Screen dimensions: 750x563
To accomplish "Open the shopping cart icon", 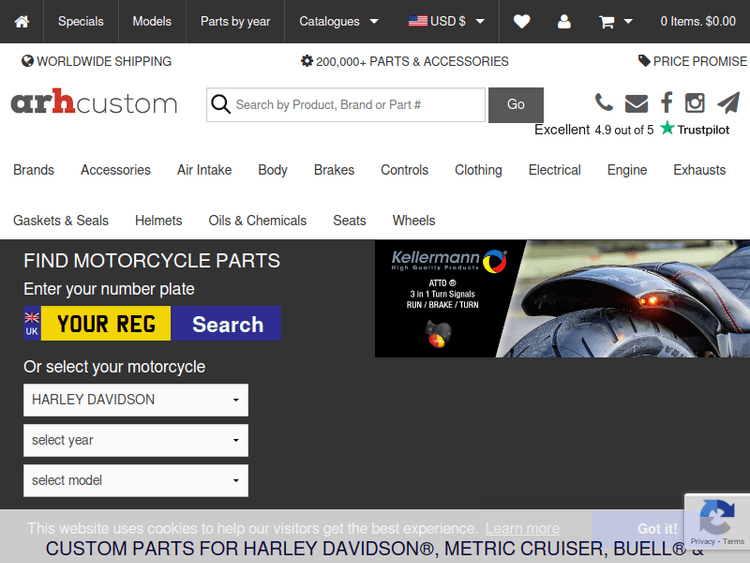I will pyautogui.click(x=607, y=22).
